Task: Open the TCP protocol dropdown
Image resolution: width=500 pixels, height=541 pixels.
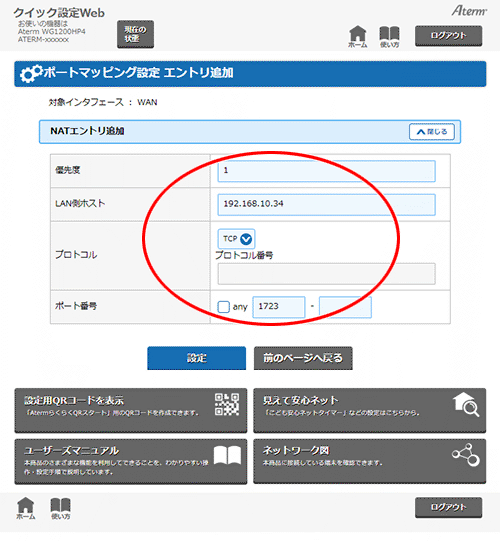Action: pos(236,238)
